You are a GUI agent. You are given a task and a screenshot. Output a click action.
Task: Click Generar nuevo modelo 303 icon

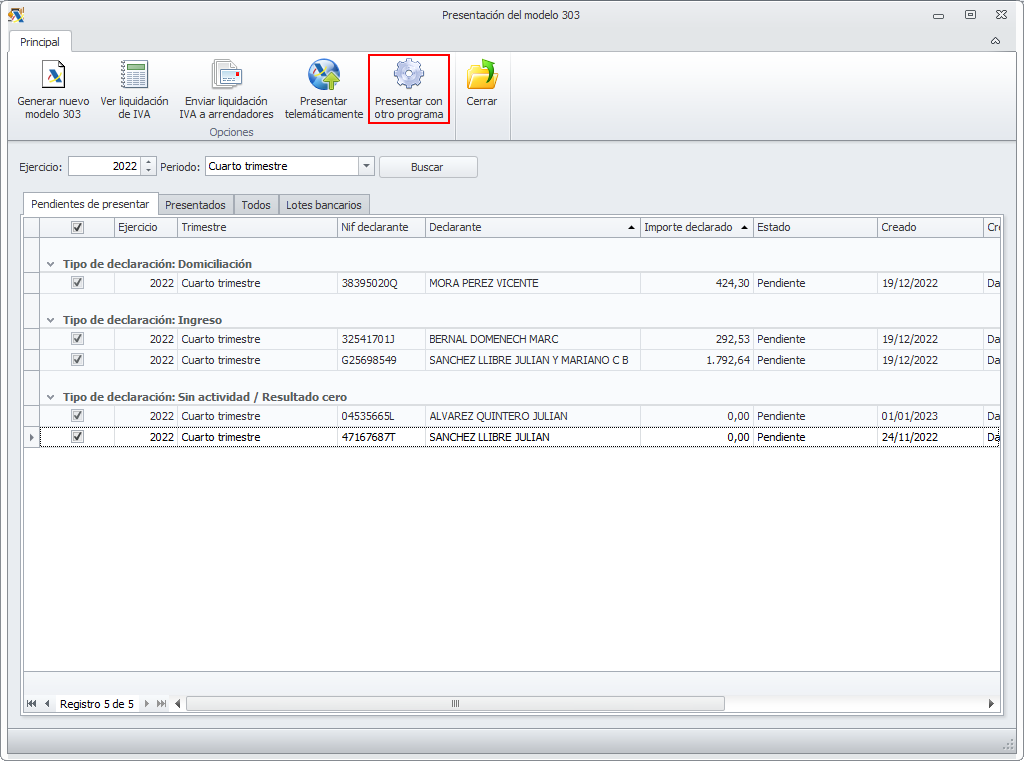coord(53,76)
